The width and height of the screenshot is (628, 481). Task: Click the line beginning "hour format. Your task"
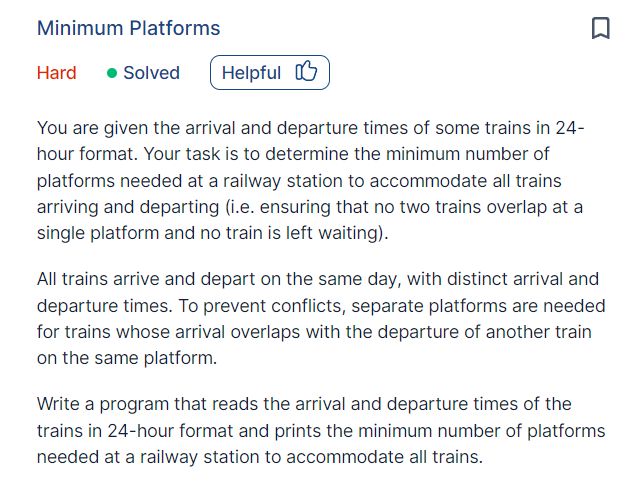[x=293, y=154]
